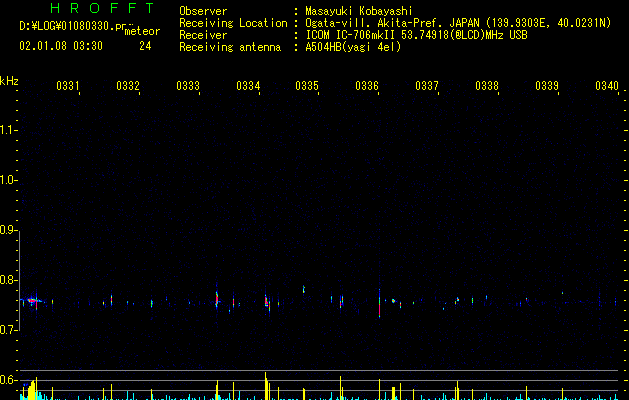Click the Receiving Location field label
The height and width of the screenshot is (400, 629).
point(233,23)
